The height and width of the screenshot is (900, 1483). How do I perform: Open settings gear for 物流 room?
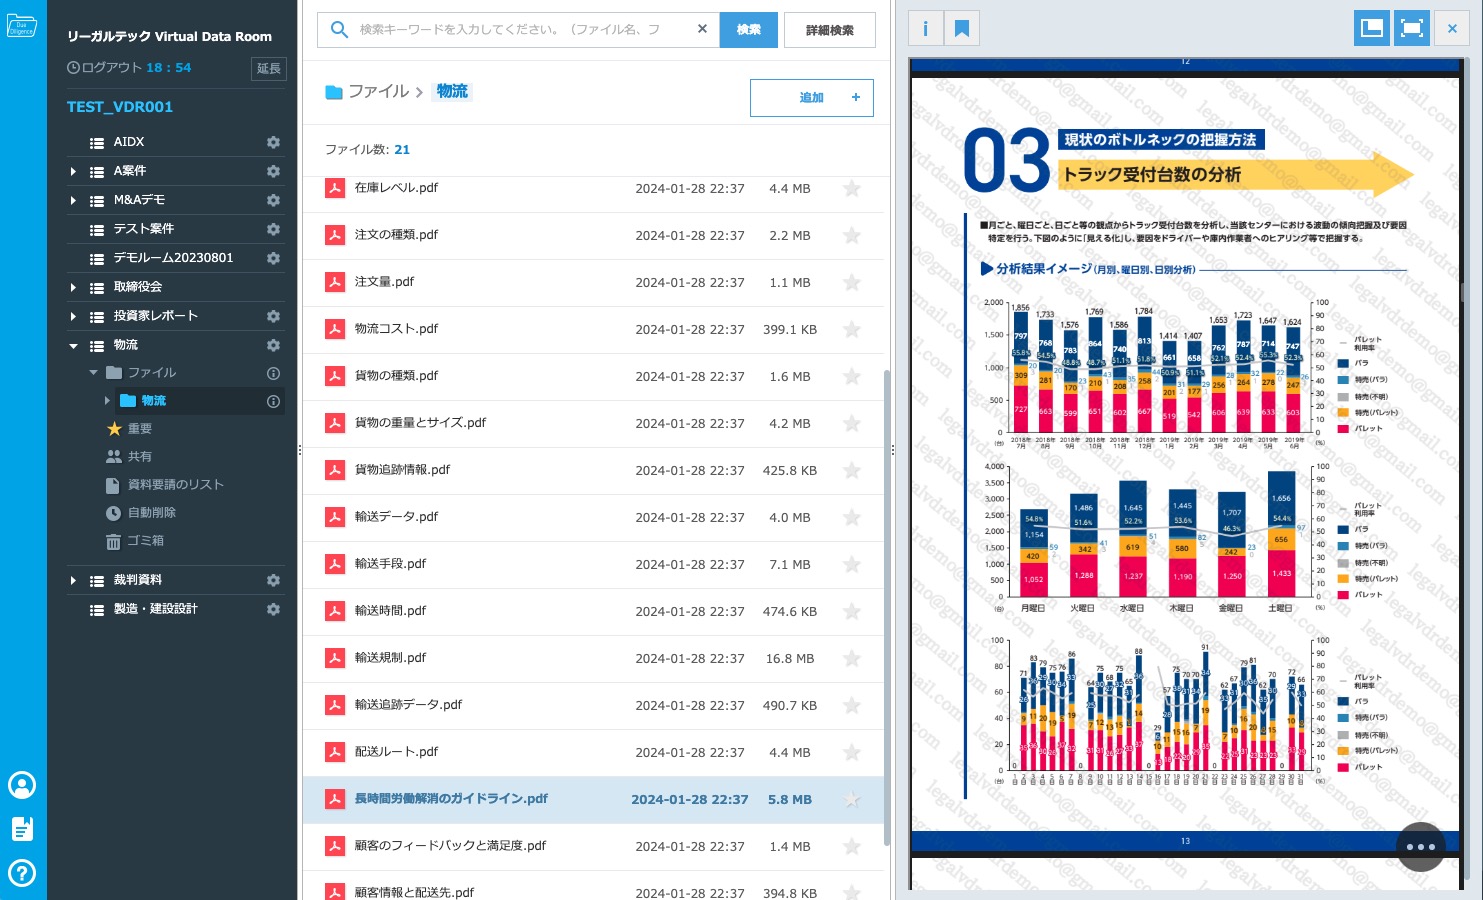point(273,345)
